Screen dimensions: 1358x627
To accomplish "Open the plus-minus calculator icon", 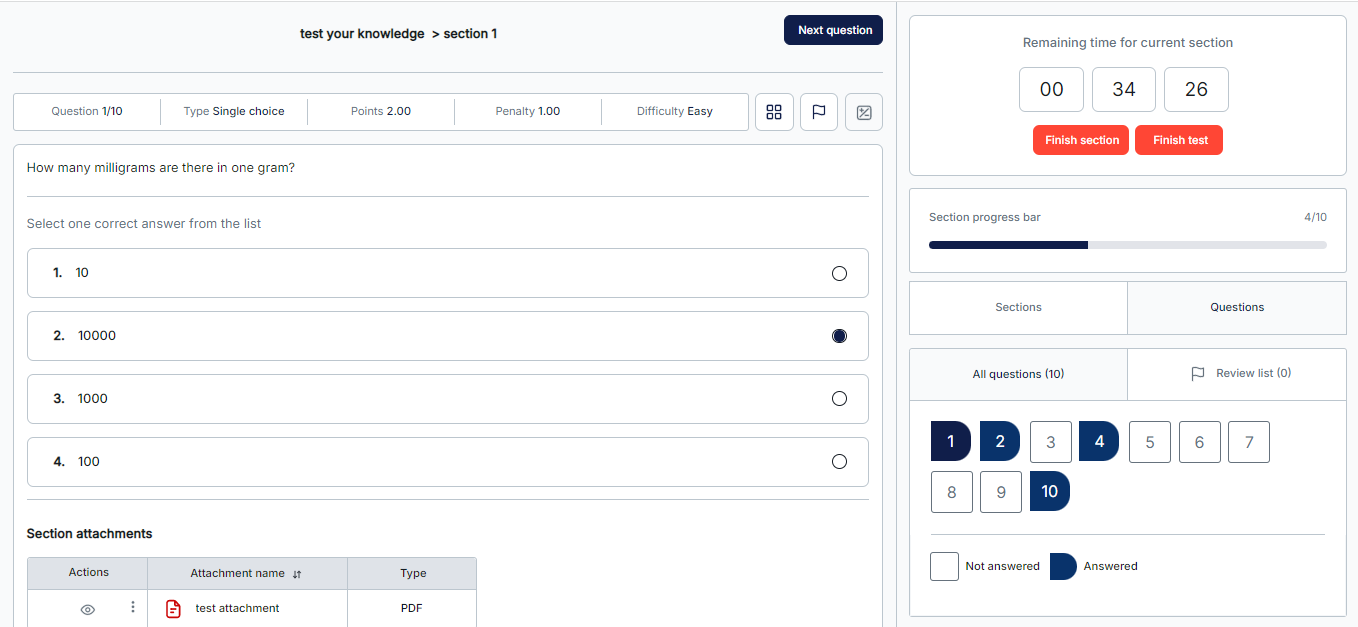I will (x=864, y=112).
